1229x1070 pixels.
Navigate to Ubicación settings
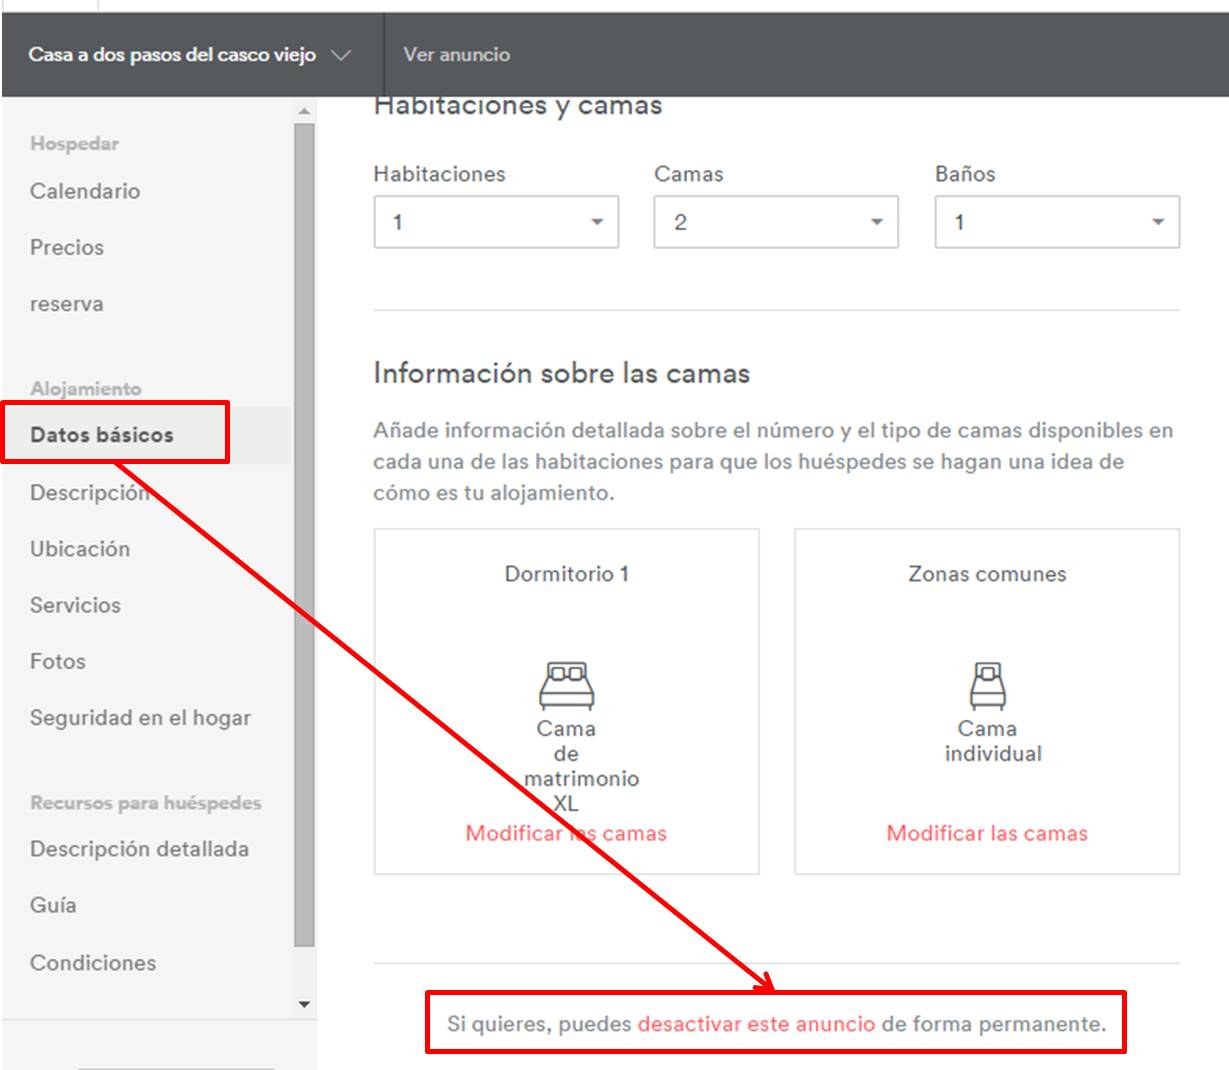80,549
